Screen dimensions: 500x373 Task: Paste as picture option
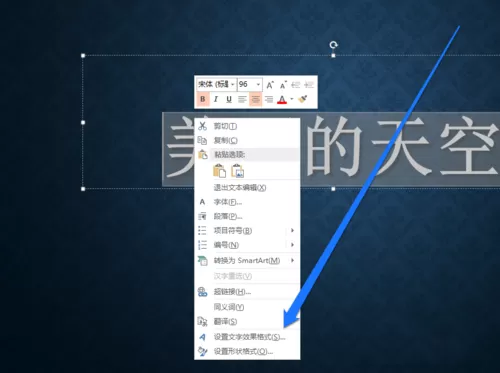point(238,171)
